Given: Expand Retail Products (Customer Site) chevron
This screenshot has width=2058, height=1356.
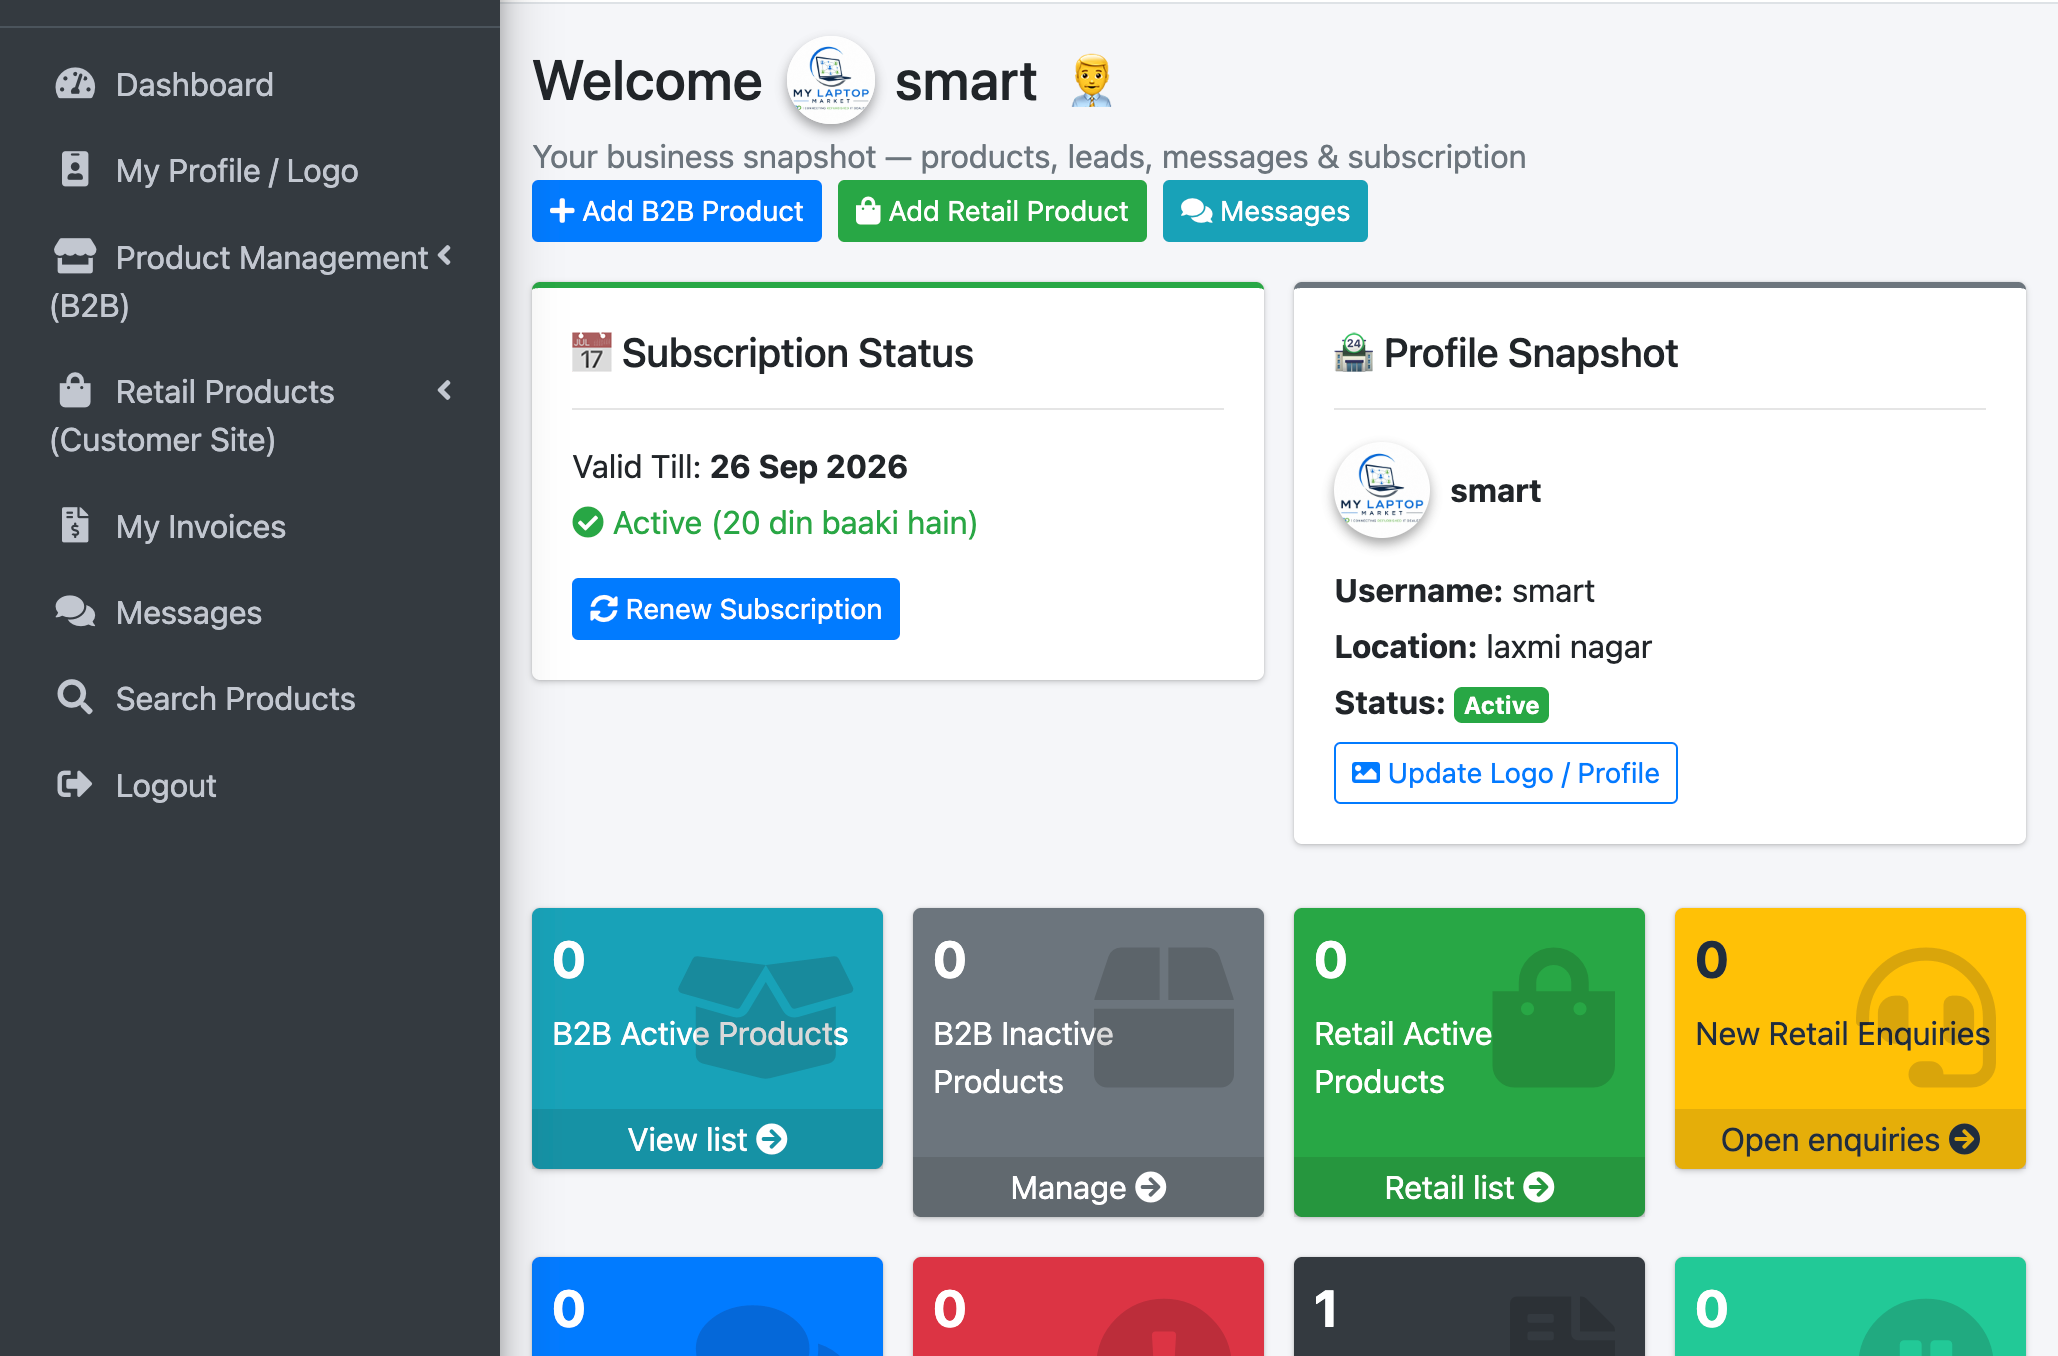Looking at the screenshot, I should 445,390.
